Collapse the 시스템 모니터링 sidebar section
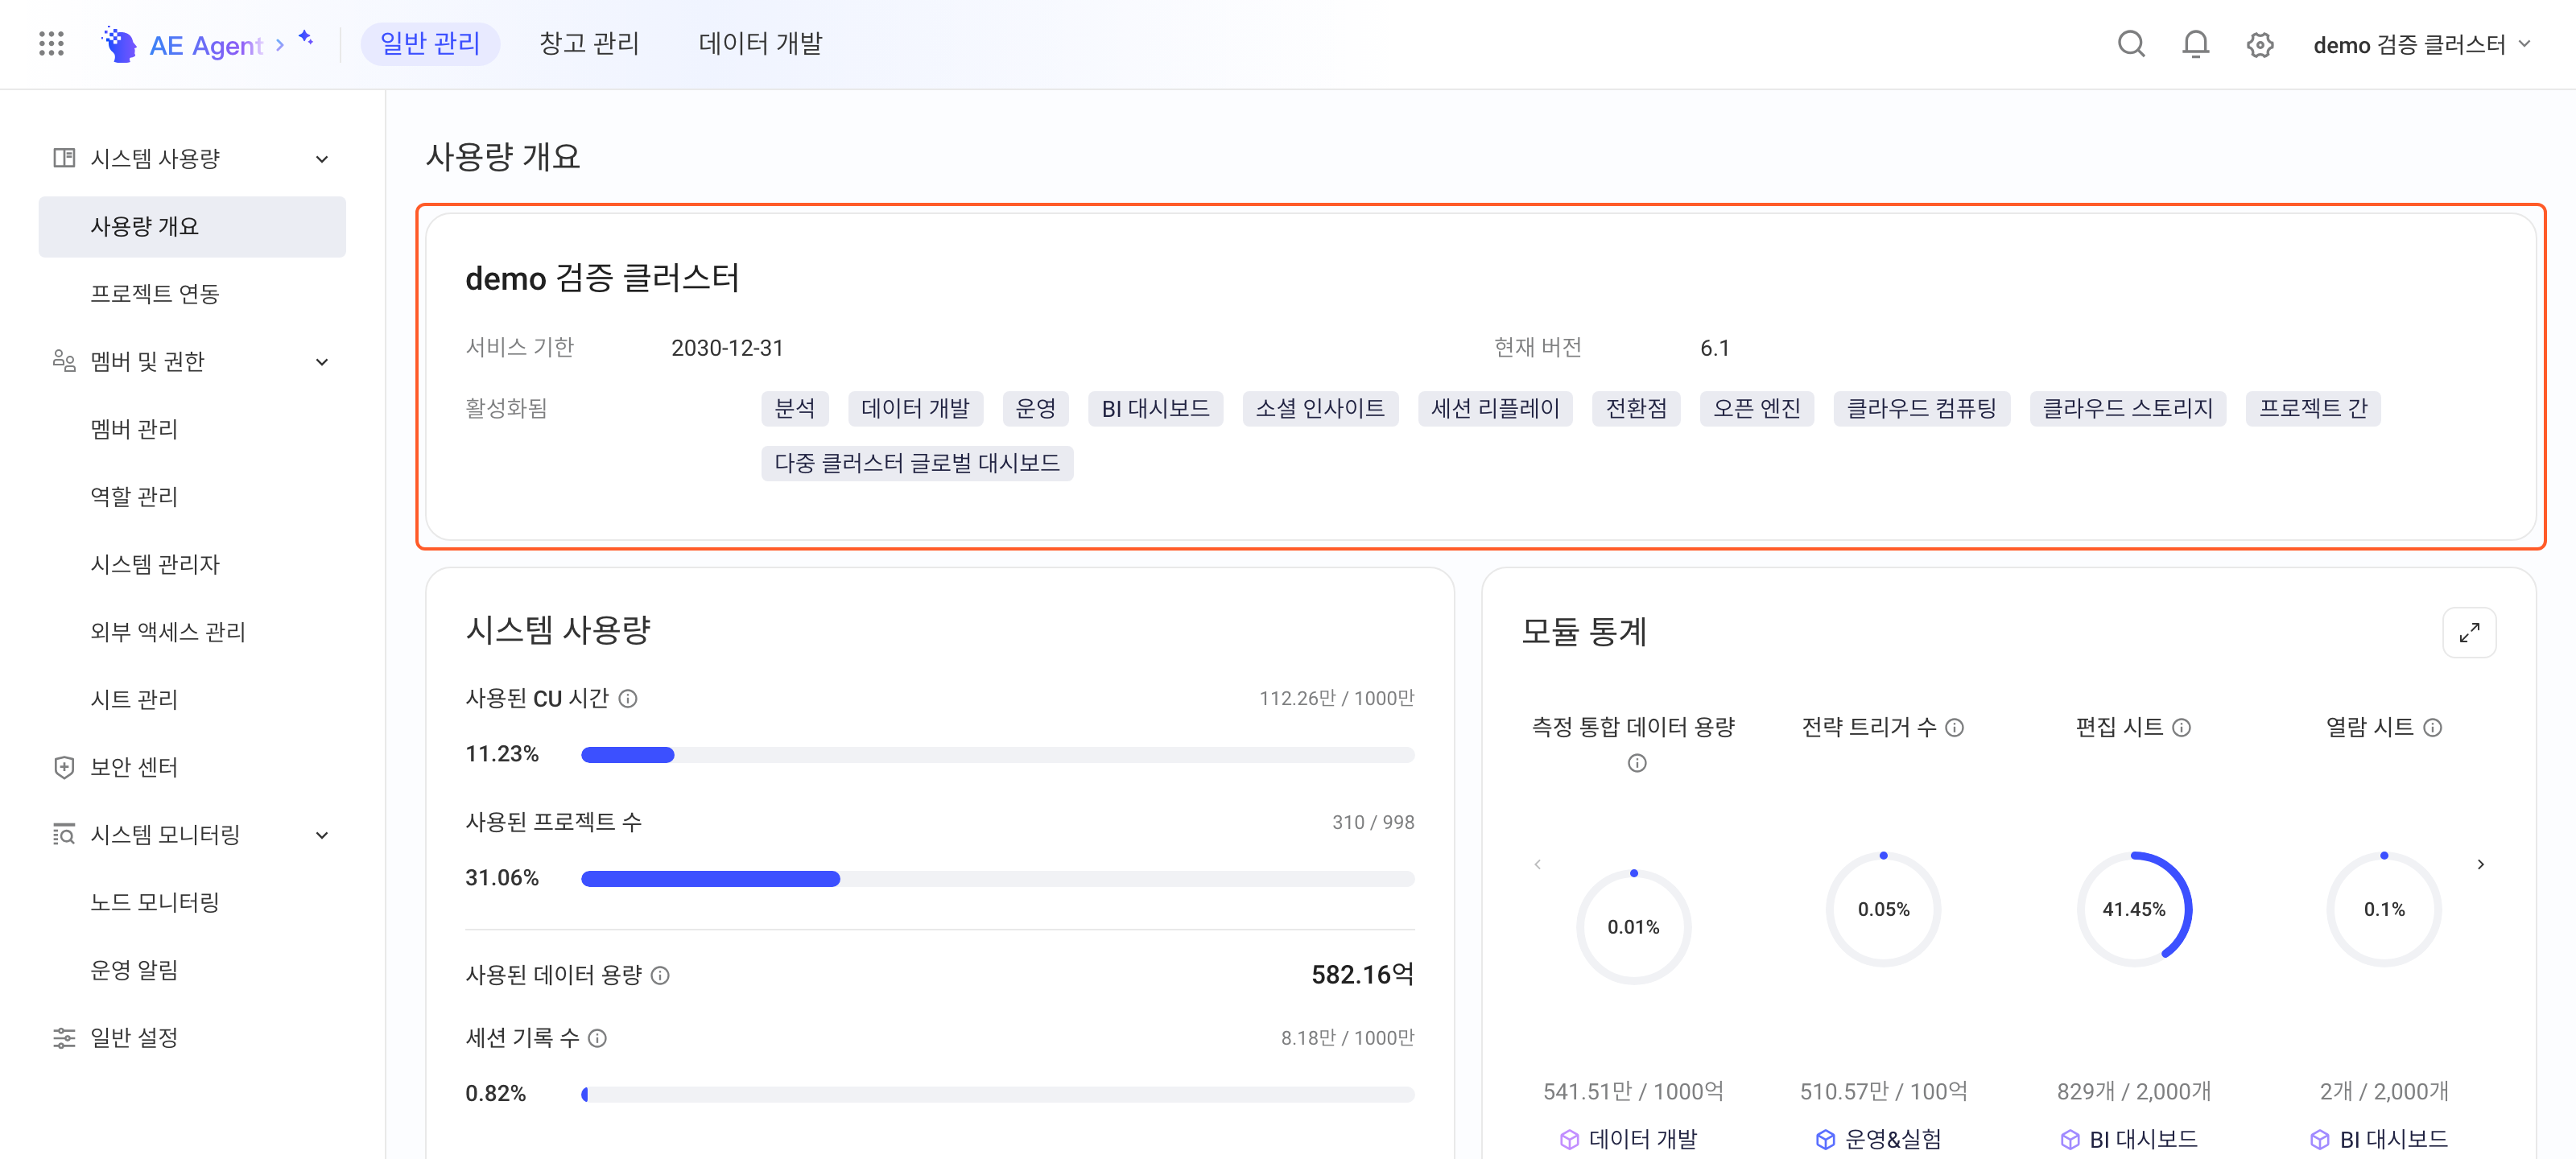2576x1159 pixels. 322,835
